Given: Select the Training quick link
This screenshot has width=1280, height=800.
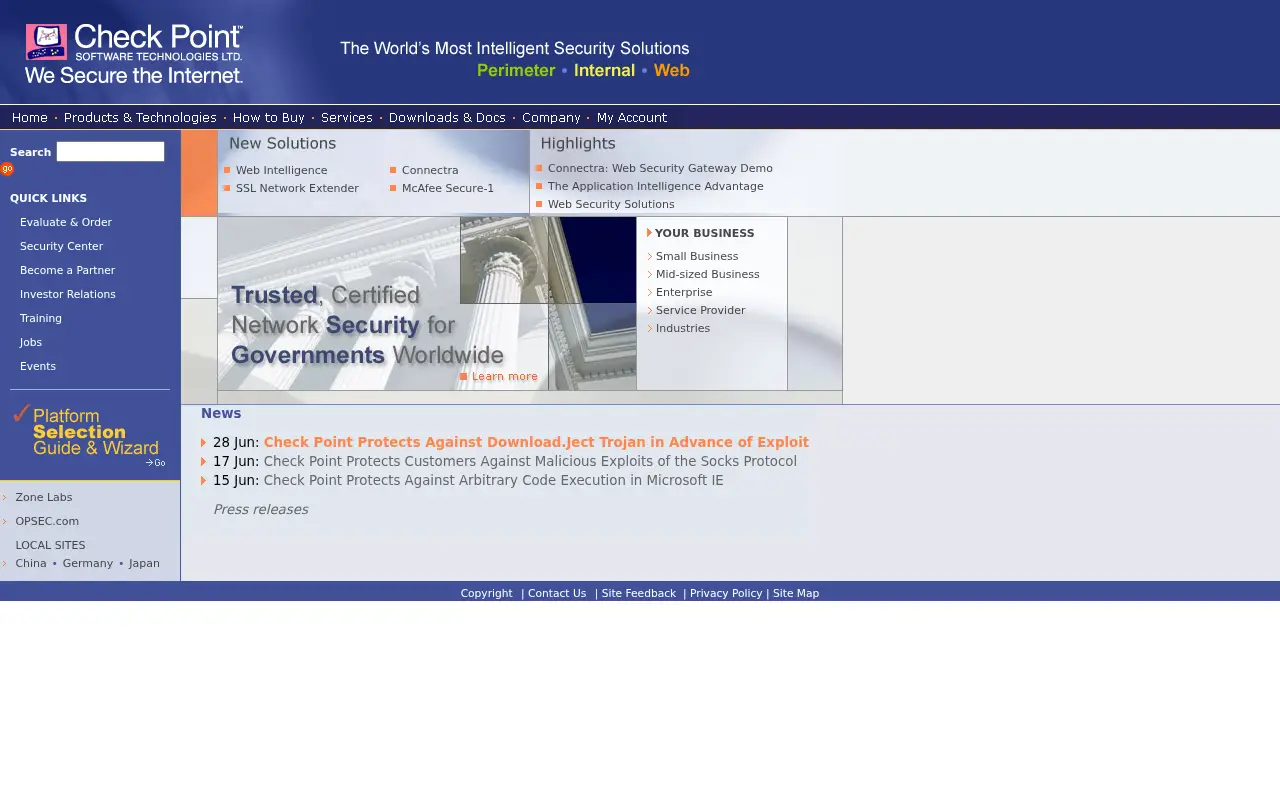Looking at the screenshot, I should (x=41, y=318).
